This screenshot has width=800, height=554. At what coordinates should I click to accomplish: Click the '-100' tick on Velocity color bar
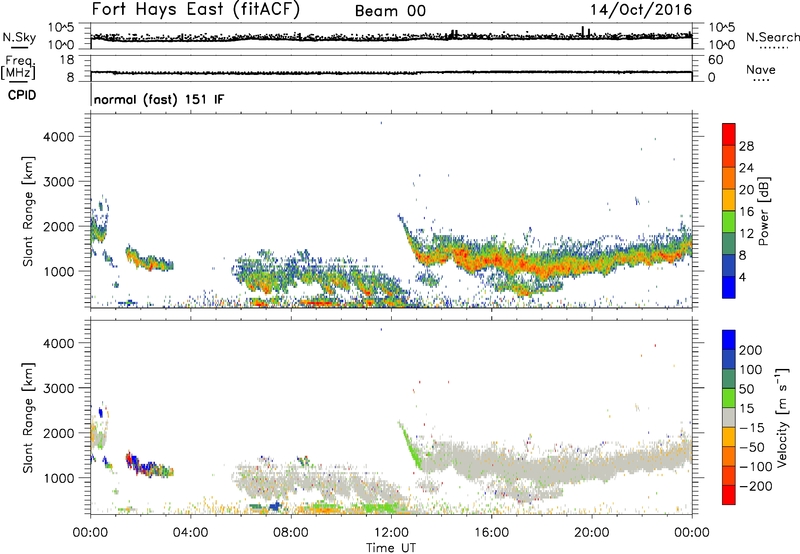coord(755,467)
